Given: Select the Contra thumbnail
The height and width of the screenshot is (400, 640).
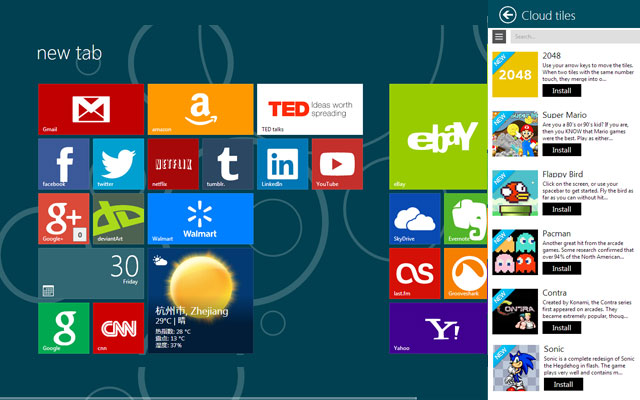Looking at the screenshot, I should tap(515, 311).
